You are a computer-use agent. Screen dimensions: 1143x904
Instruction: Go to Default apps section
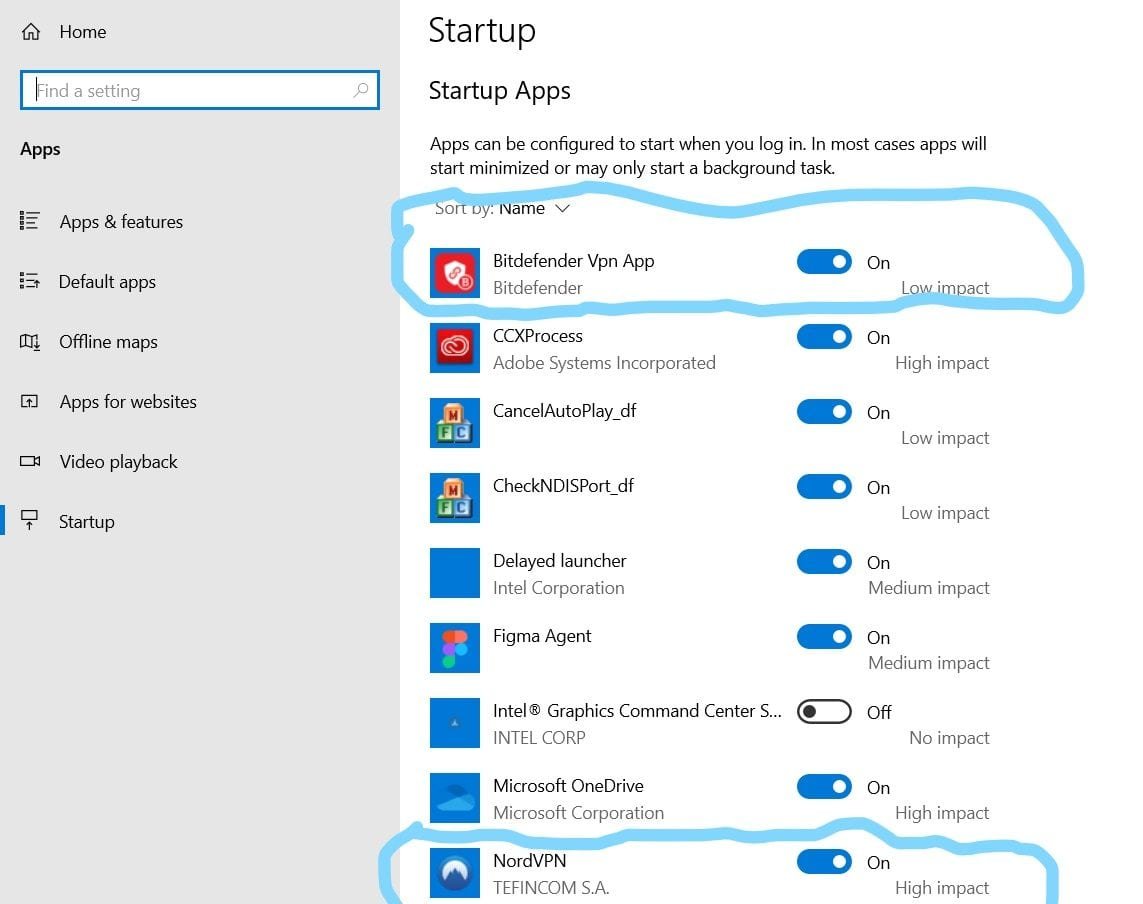tap(107, 282)
